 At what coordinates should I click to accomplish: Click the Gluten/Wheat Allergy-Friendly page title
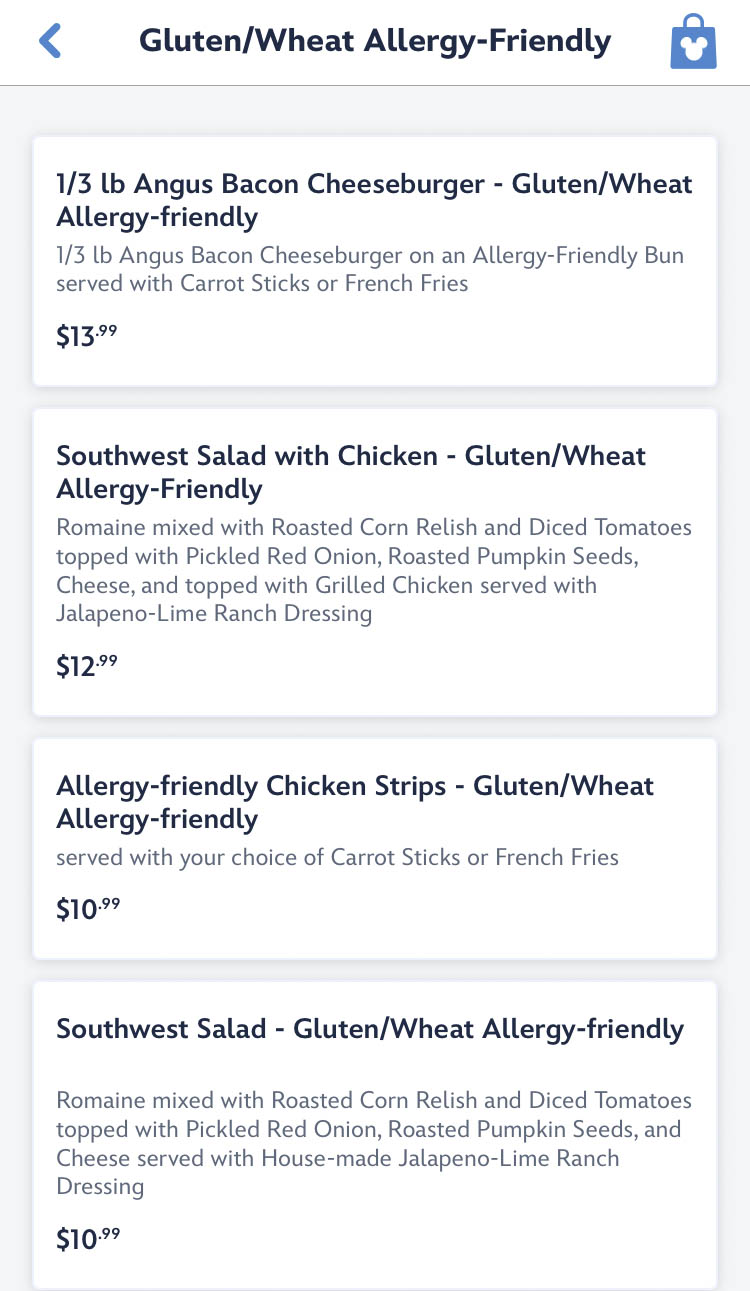pos(374,41)
